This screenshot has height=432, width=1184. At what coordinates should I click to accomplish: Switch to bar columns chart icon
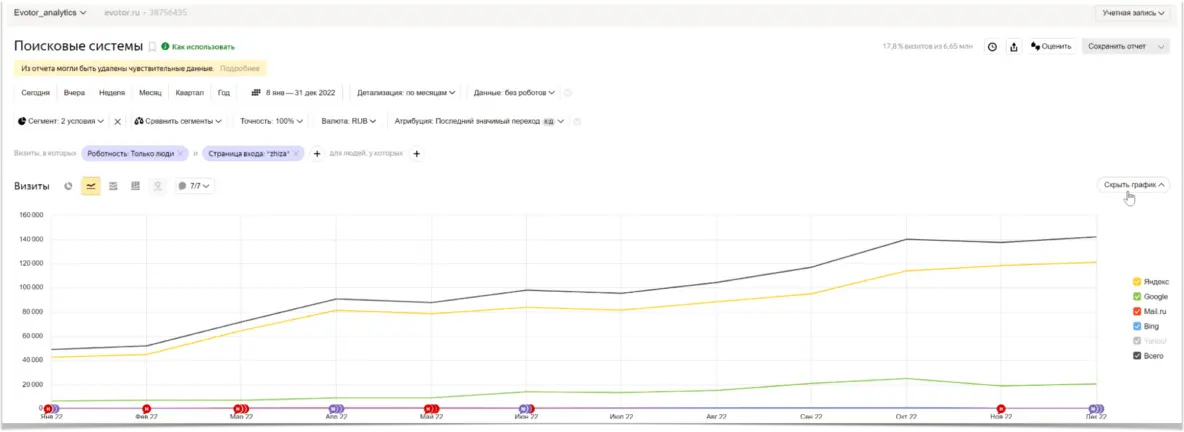tap(135, 186)
